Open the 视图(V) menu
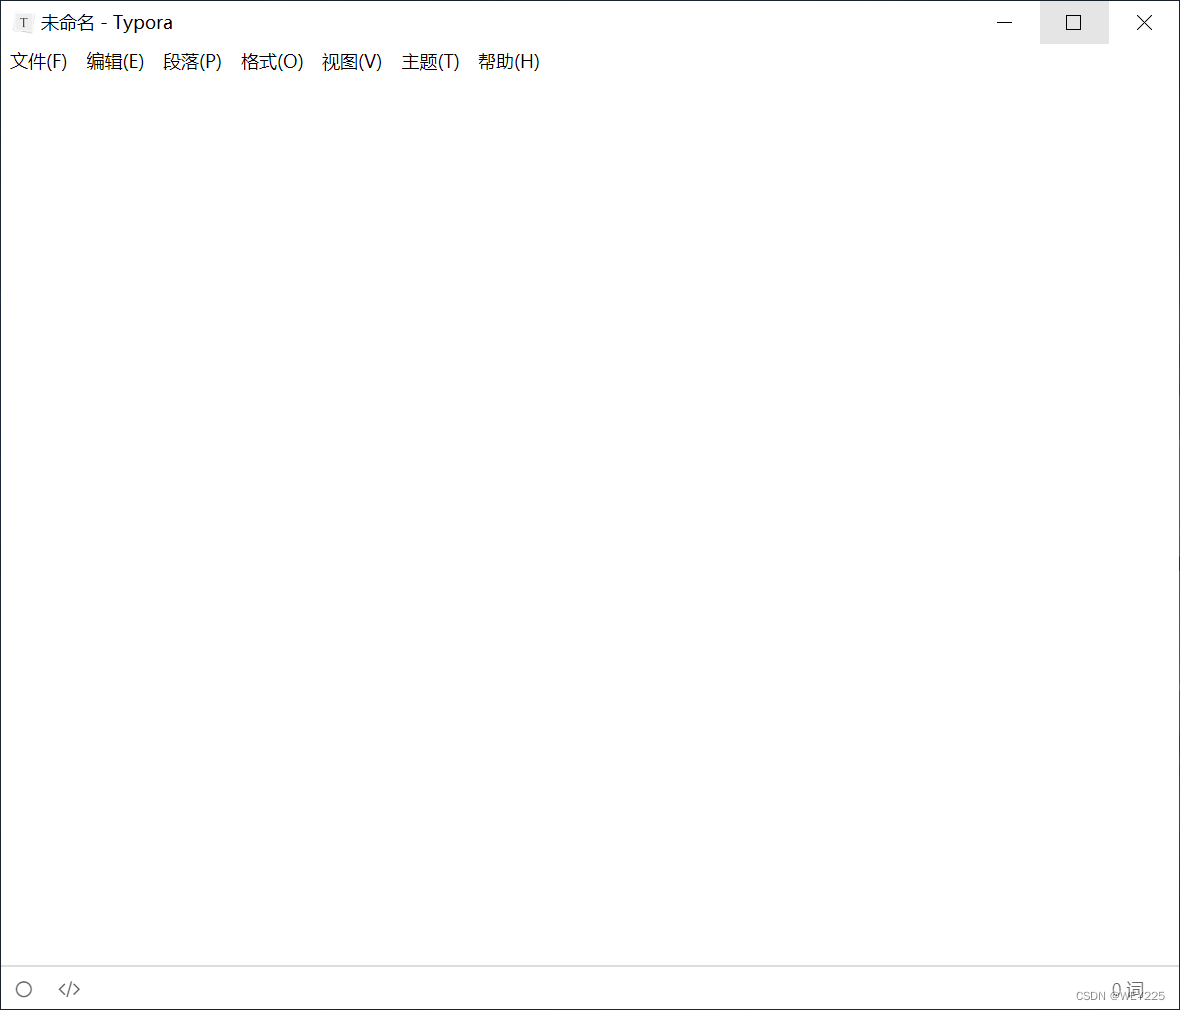 [x=351, y=61]
